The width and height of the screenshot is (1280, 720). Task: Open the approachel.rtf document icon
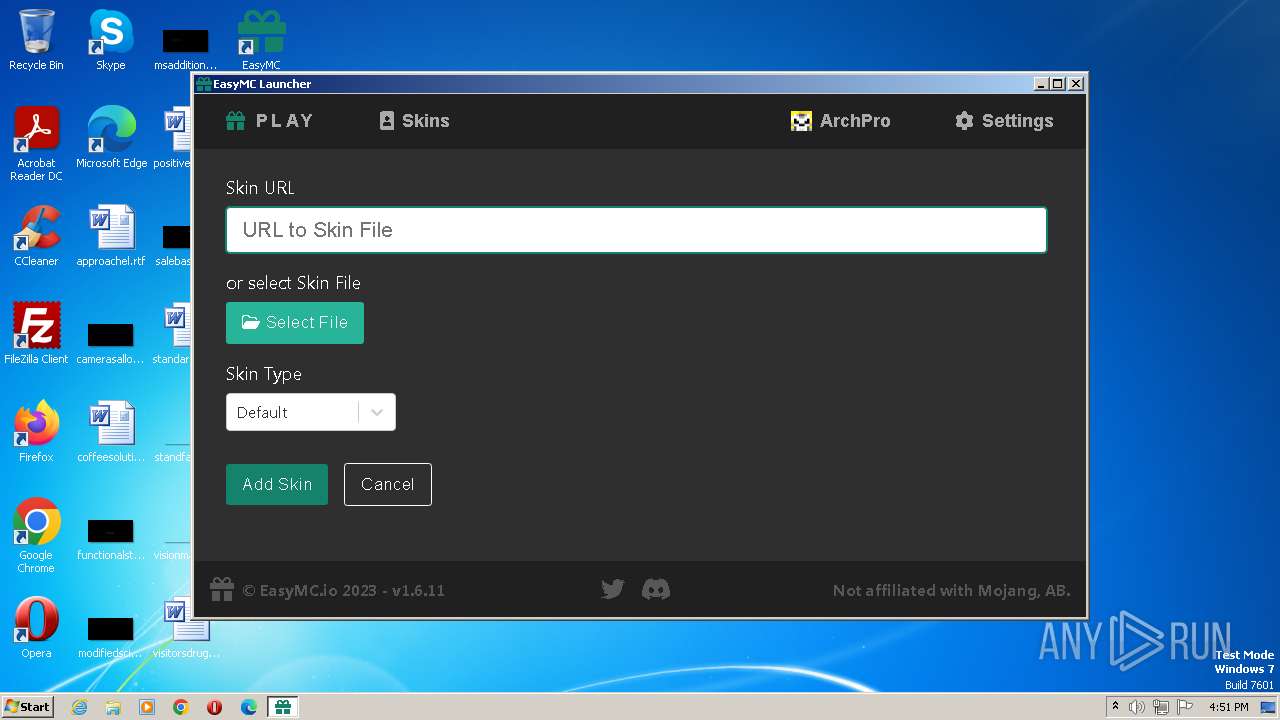(111, 236)
